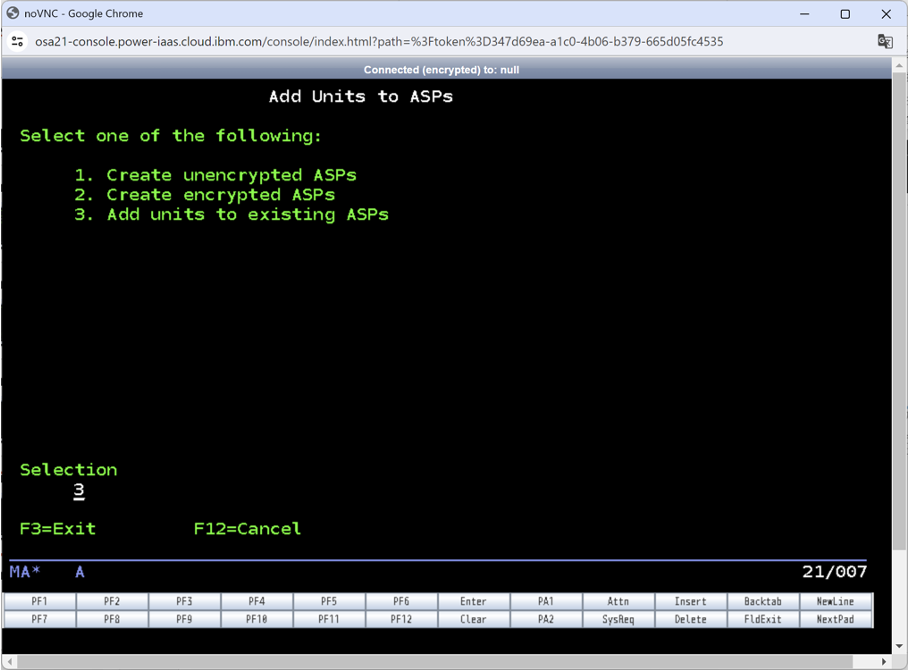Click the F3=Exit text
Screen dimensions: 908x670
point(58,529)
